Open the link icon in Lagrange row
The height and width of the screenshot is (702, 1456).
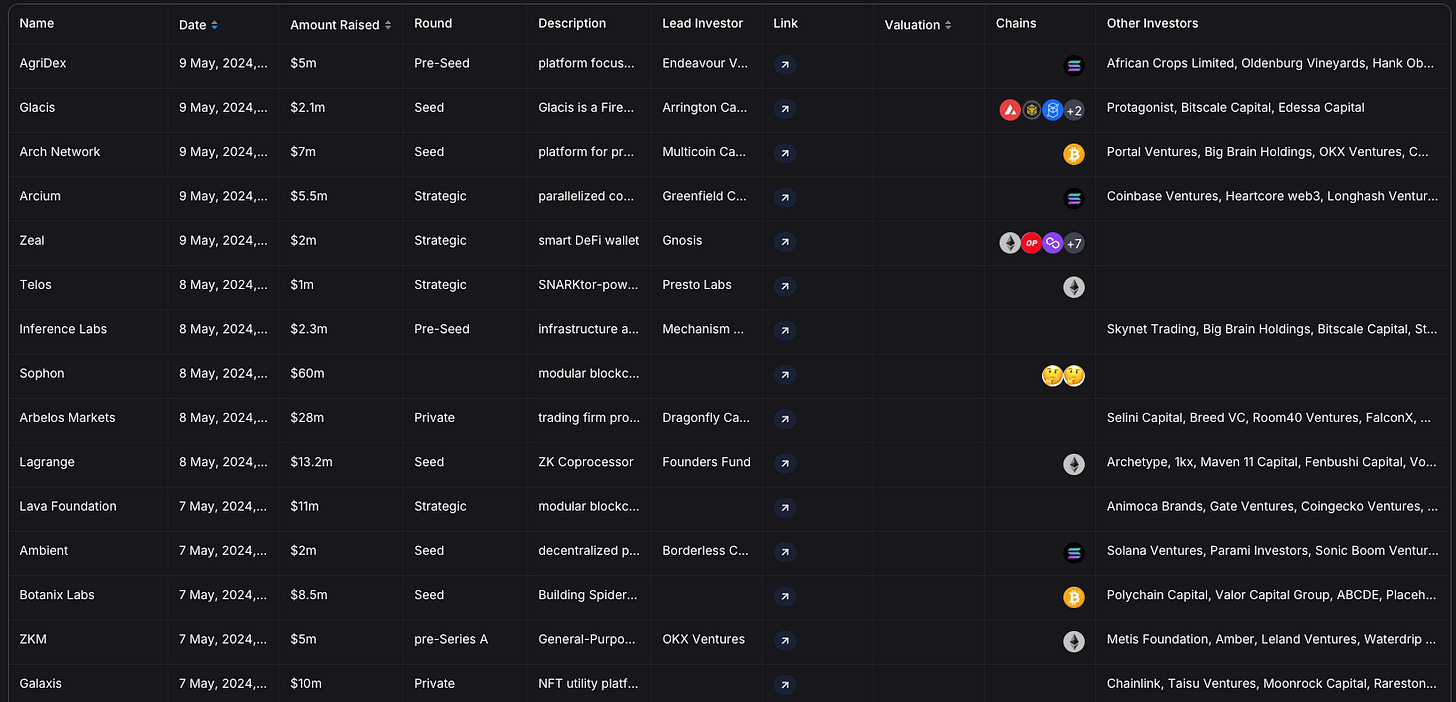[786, 463]
